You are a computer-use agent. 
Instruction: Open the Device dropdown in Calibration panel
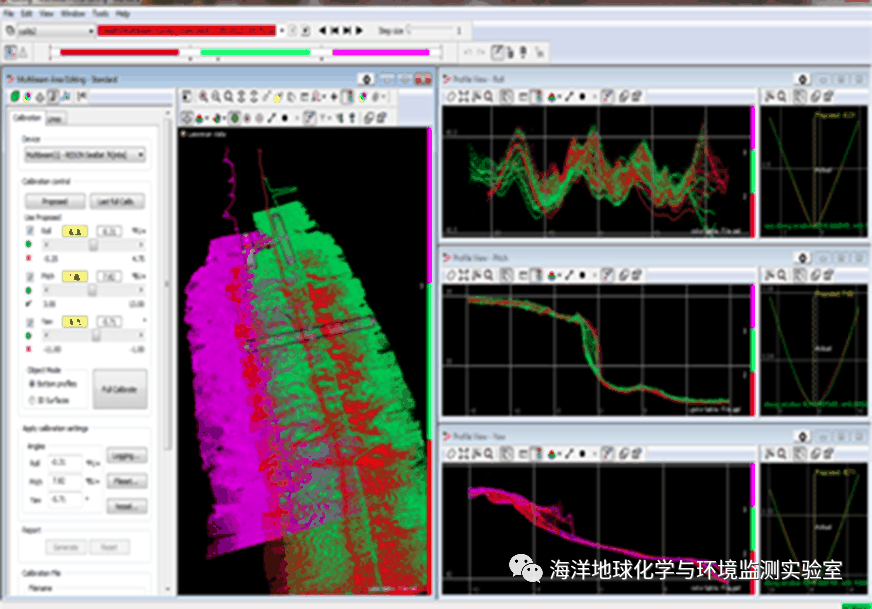coord(84,155)
